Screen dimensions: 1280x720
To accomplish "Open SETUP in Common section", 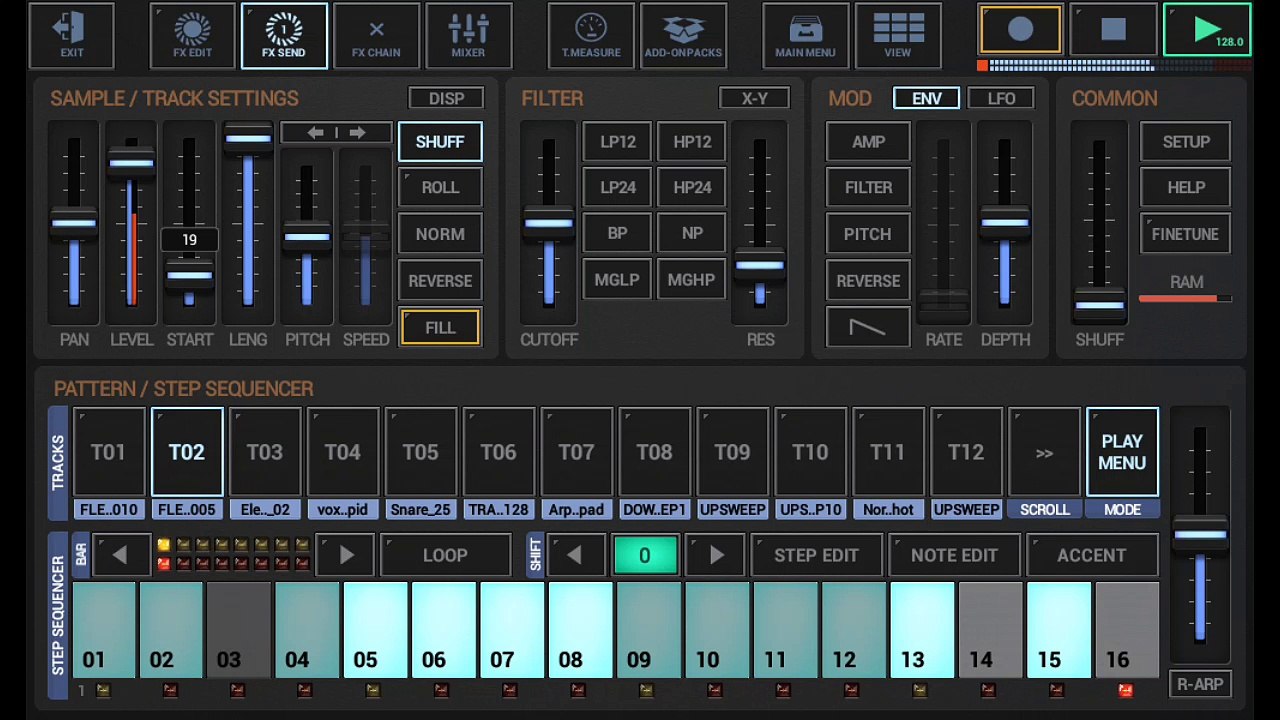I will tap(1186, 142).
